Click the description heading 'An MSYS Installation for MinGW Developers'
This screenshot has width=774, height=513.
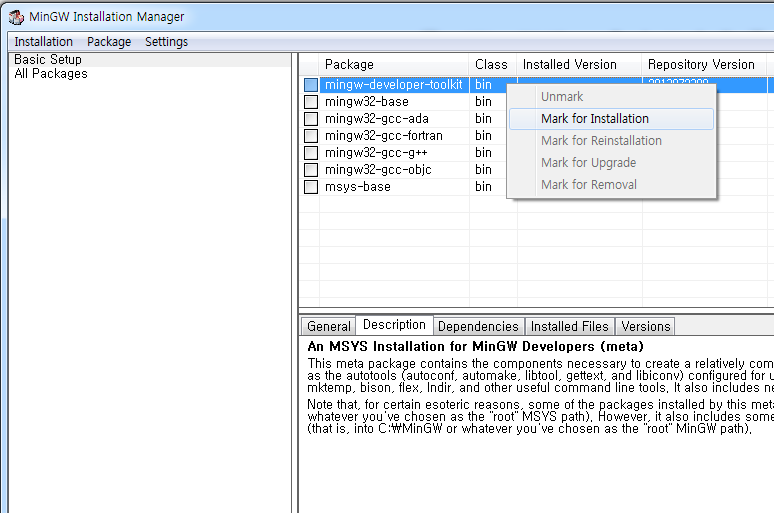pyautogui.click(x=475, y=347)
